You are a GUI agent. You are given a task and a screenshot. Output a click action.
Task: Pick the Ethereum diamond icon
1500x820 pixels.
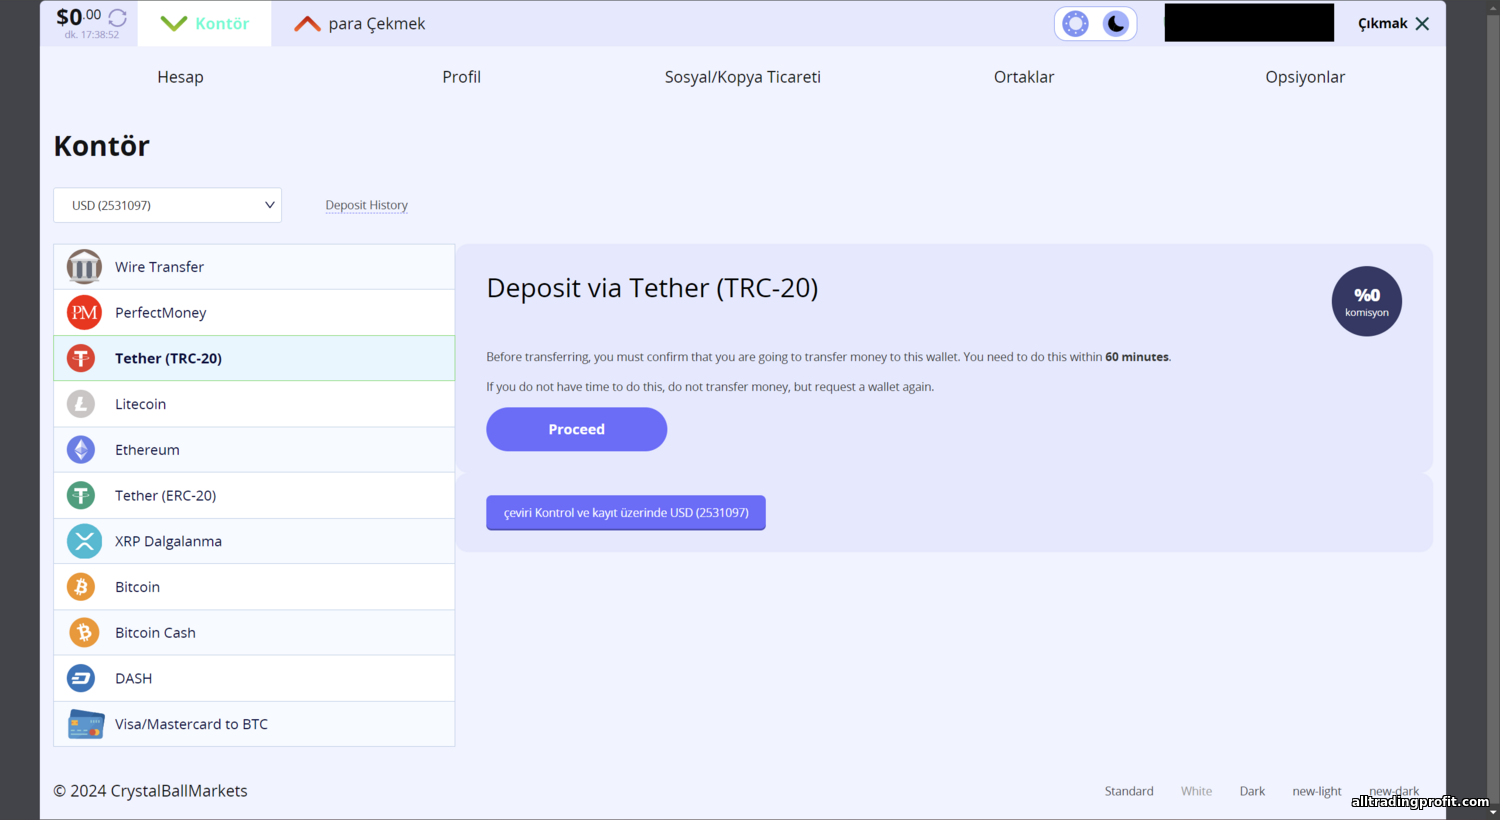pos(81,450)
